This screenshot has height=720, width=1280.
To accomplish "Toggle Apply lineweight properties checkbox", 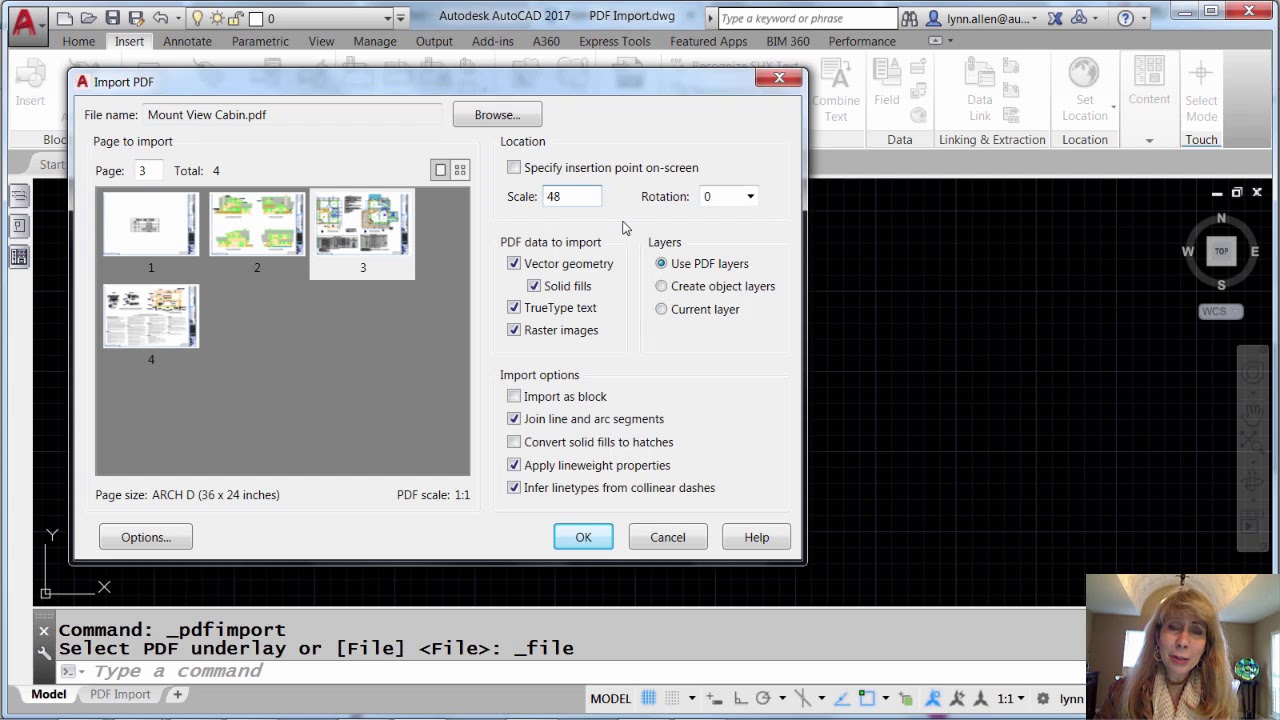I will [514, 465].
